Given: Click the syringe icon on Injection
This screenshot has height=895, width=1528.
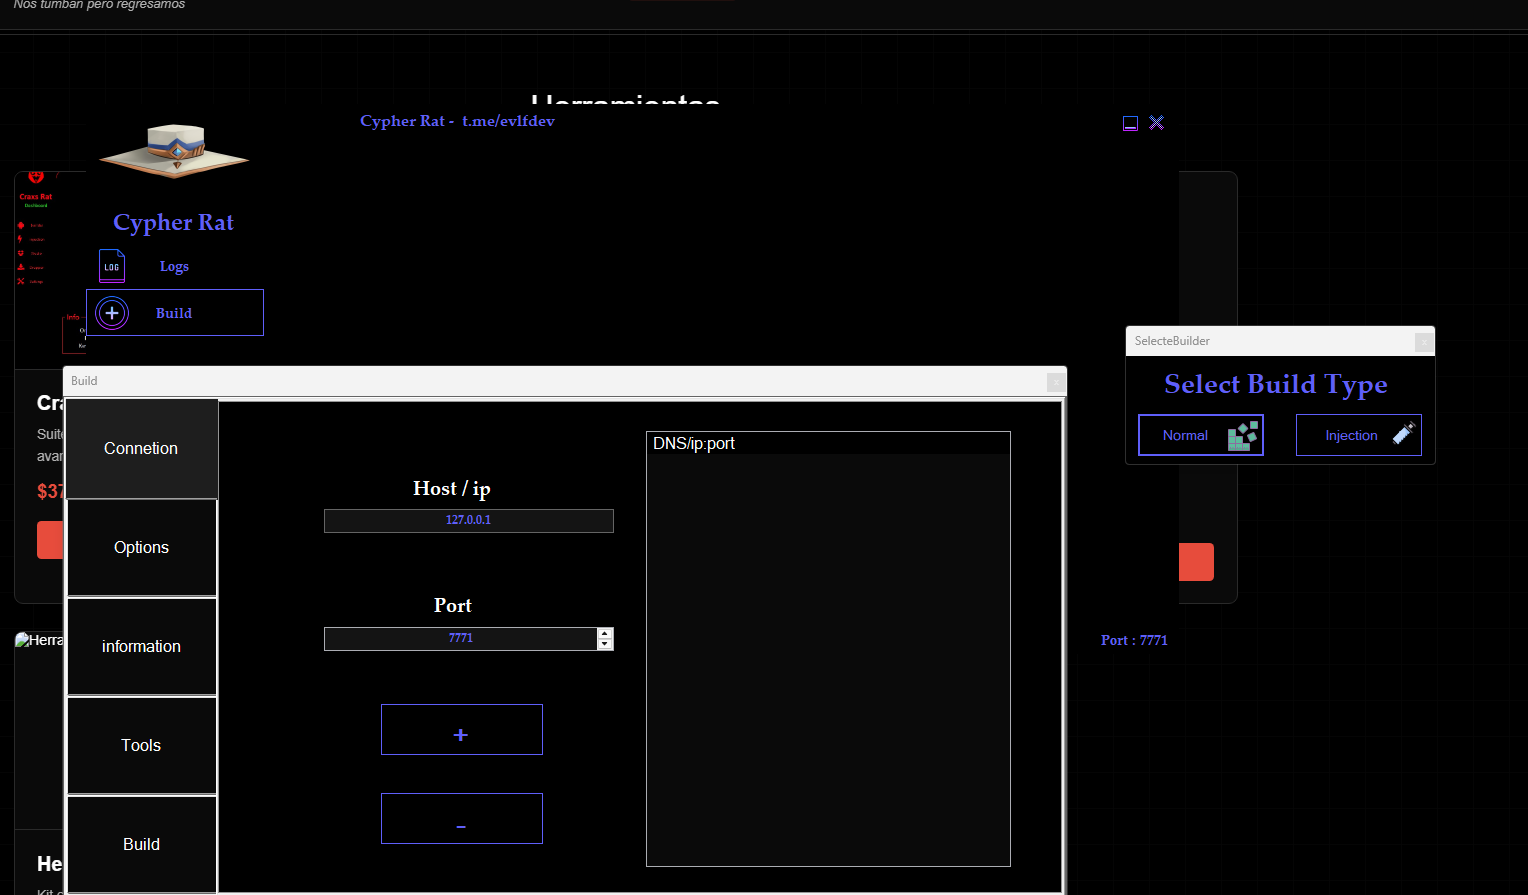Looking at the screenshot, I should 1403,434.
